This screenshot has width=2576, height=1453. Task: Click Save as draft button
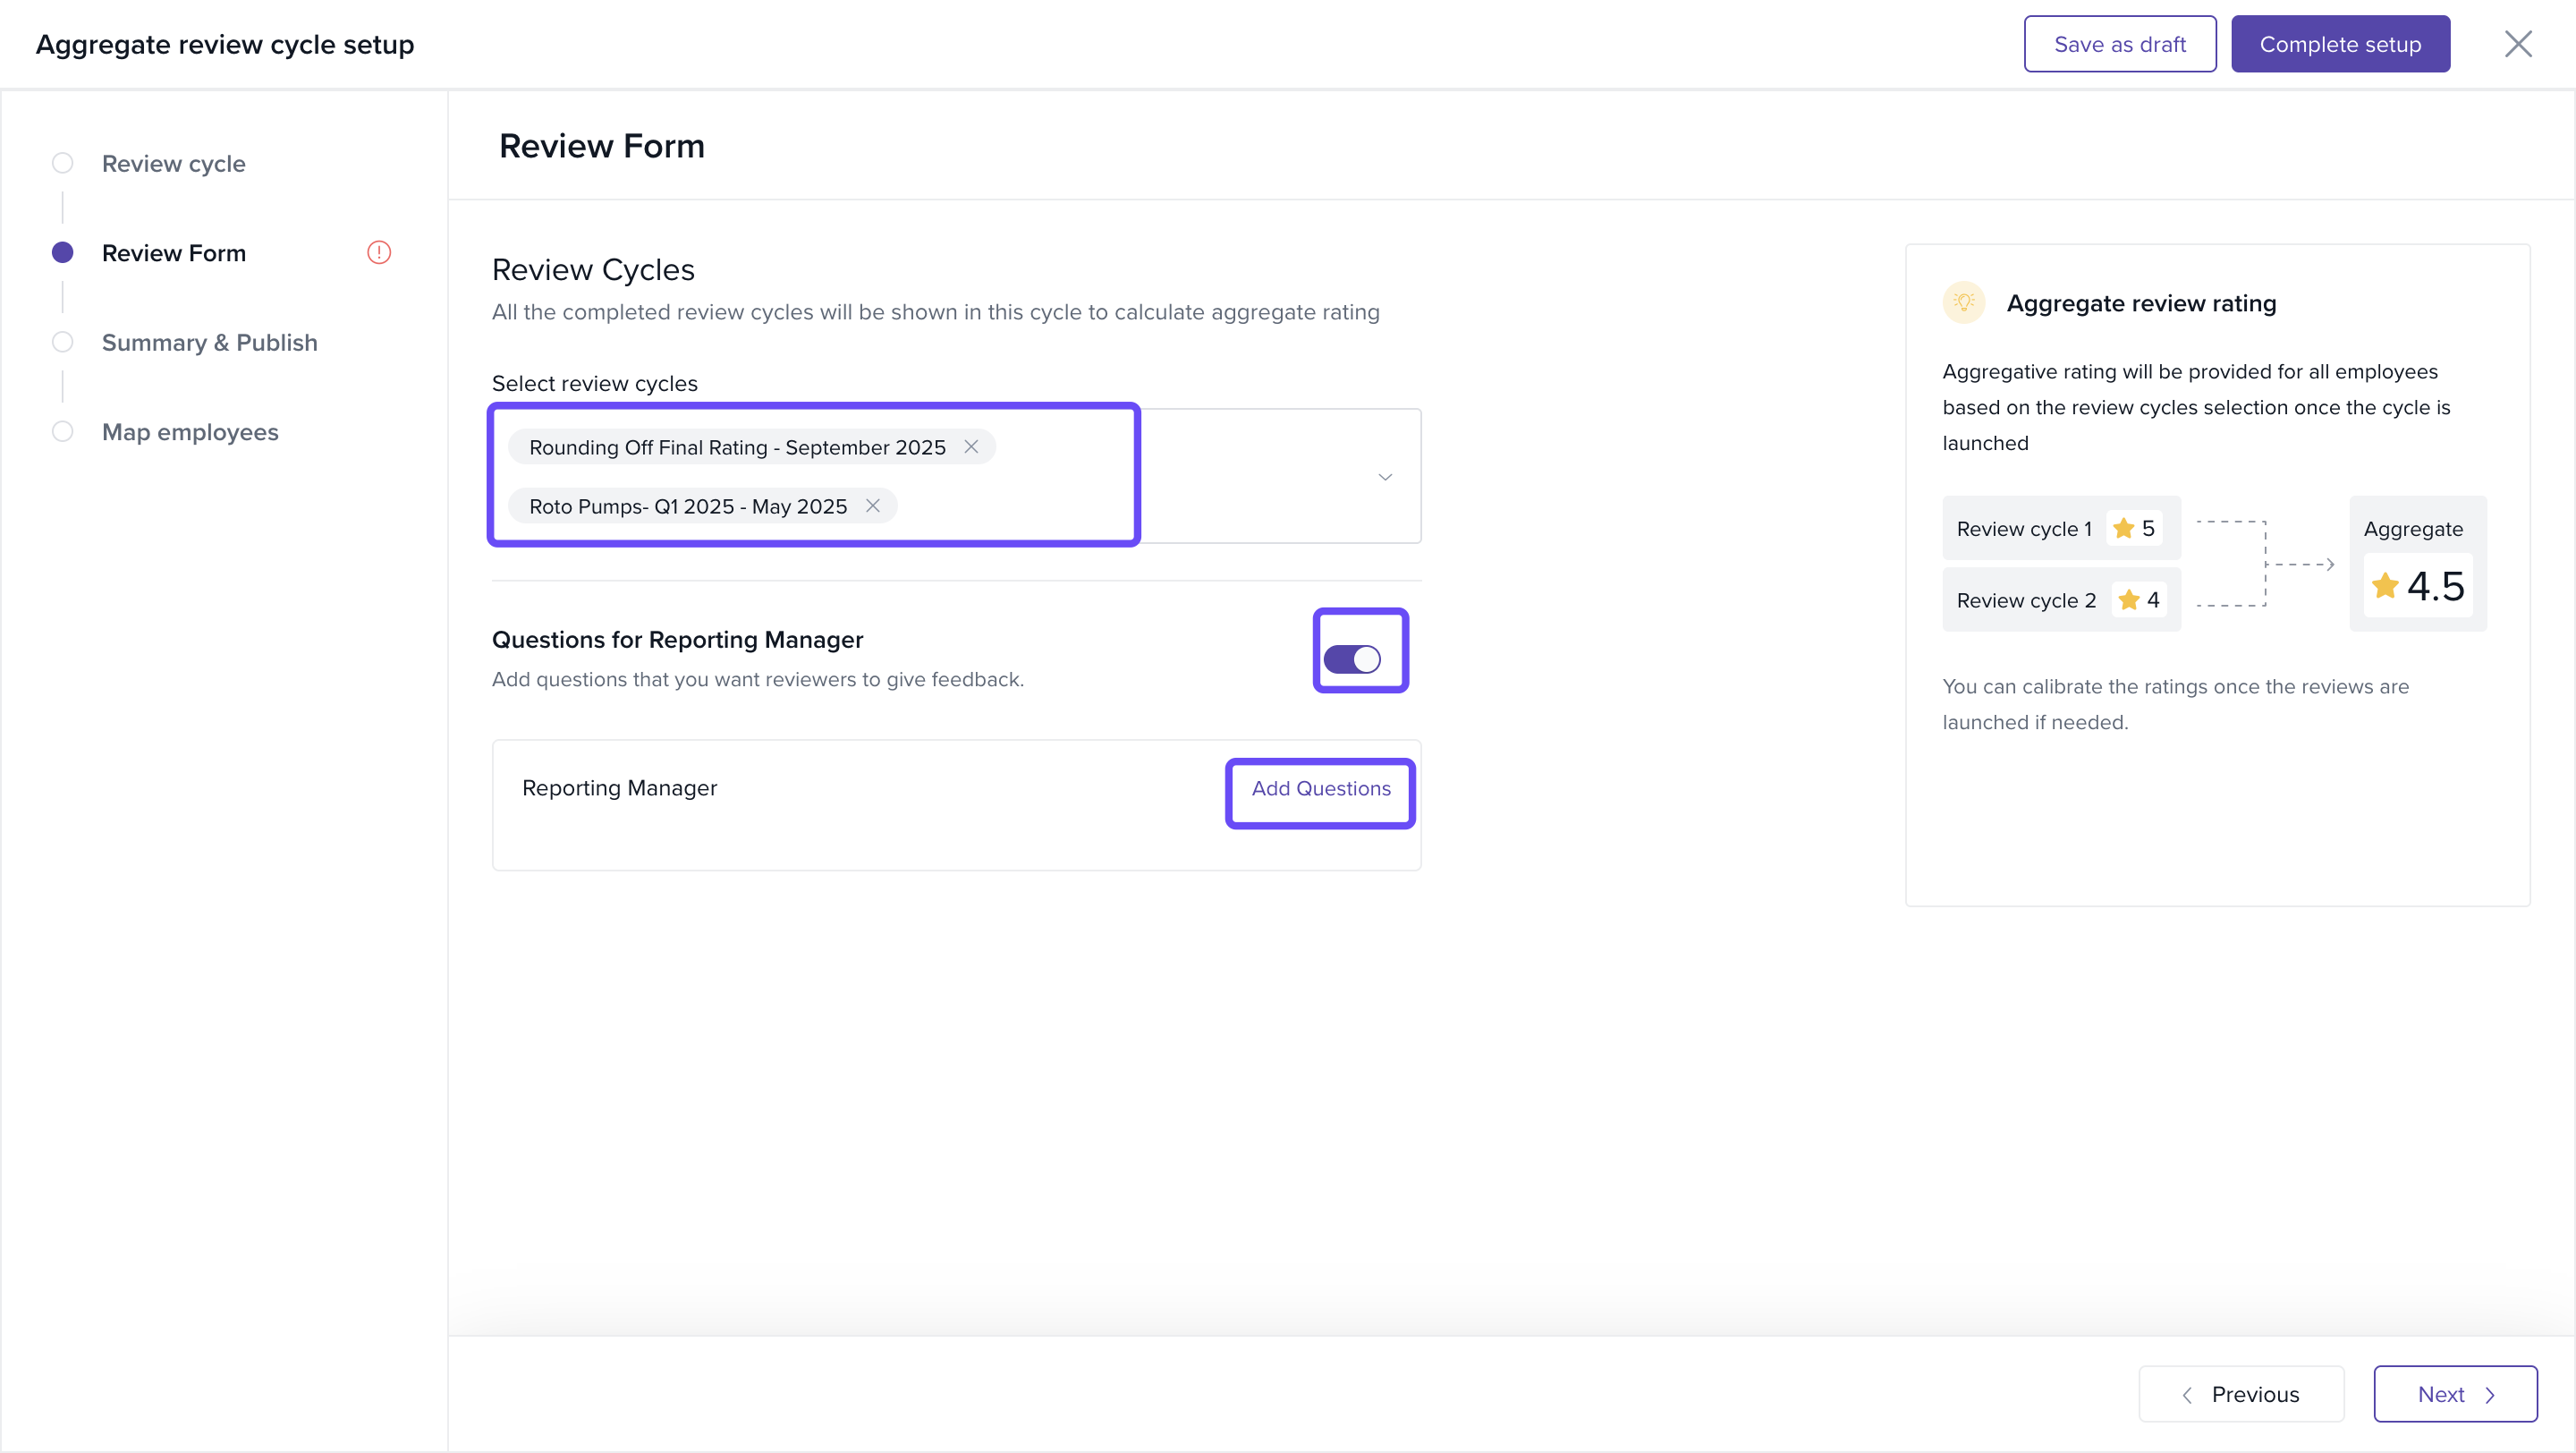pos(2119,44)
